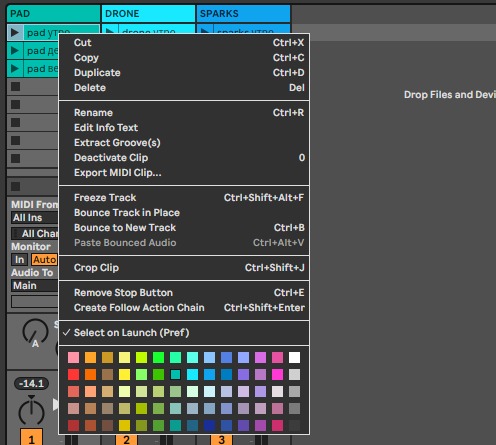496x445 pixels.
Task: Pick the orange swatch in top row
Action: pos(90,357)
